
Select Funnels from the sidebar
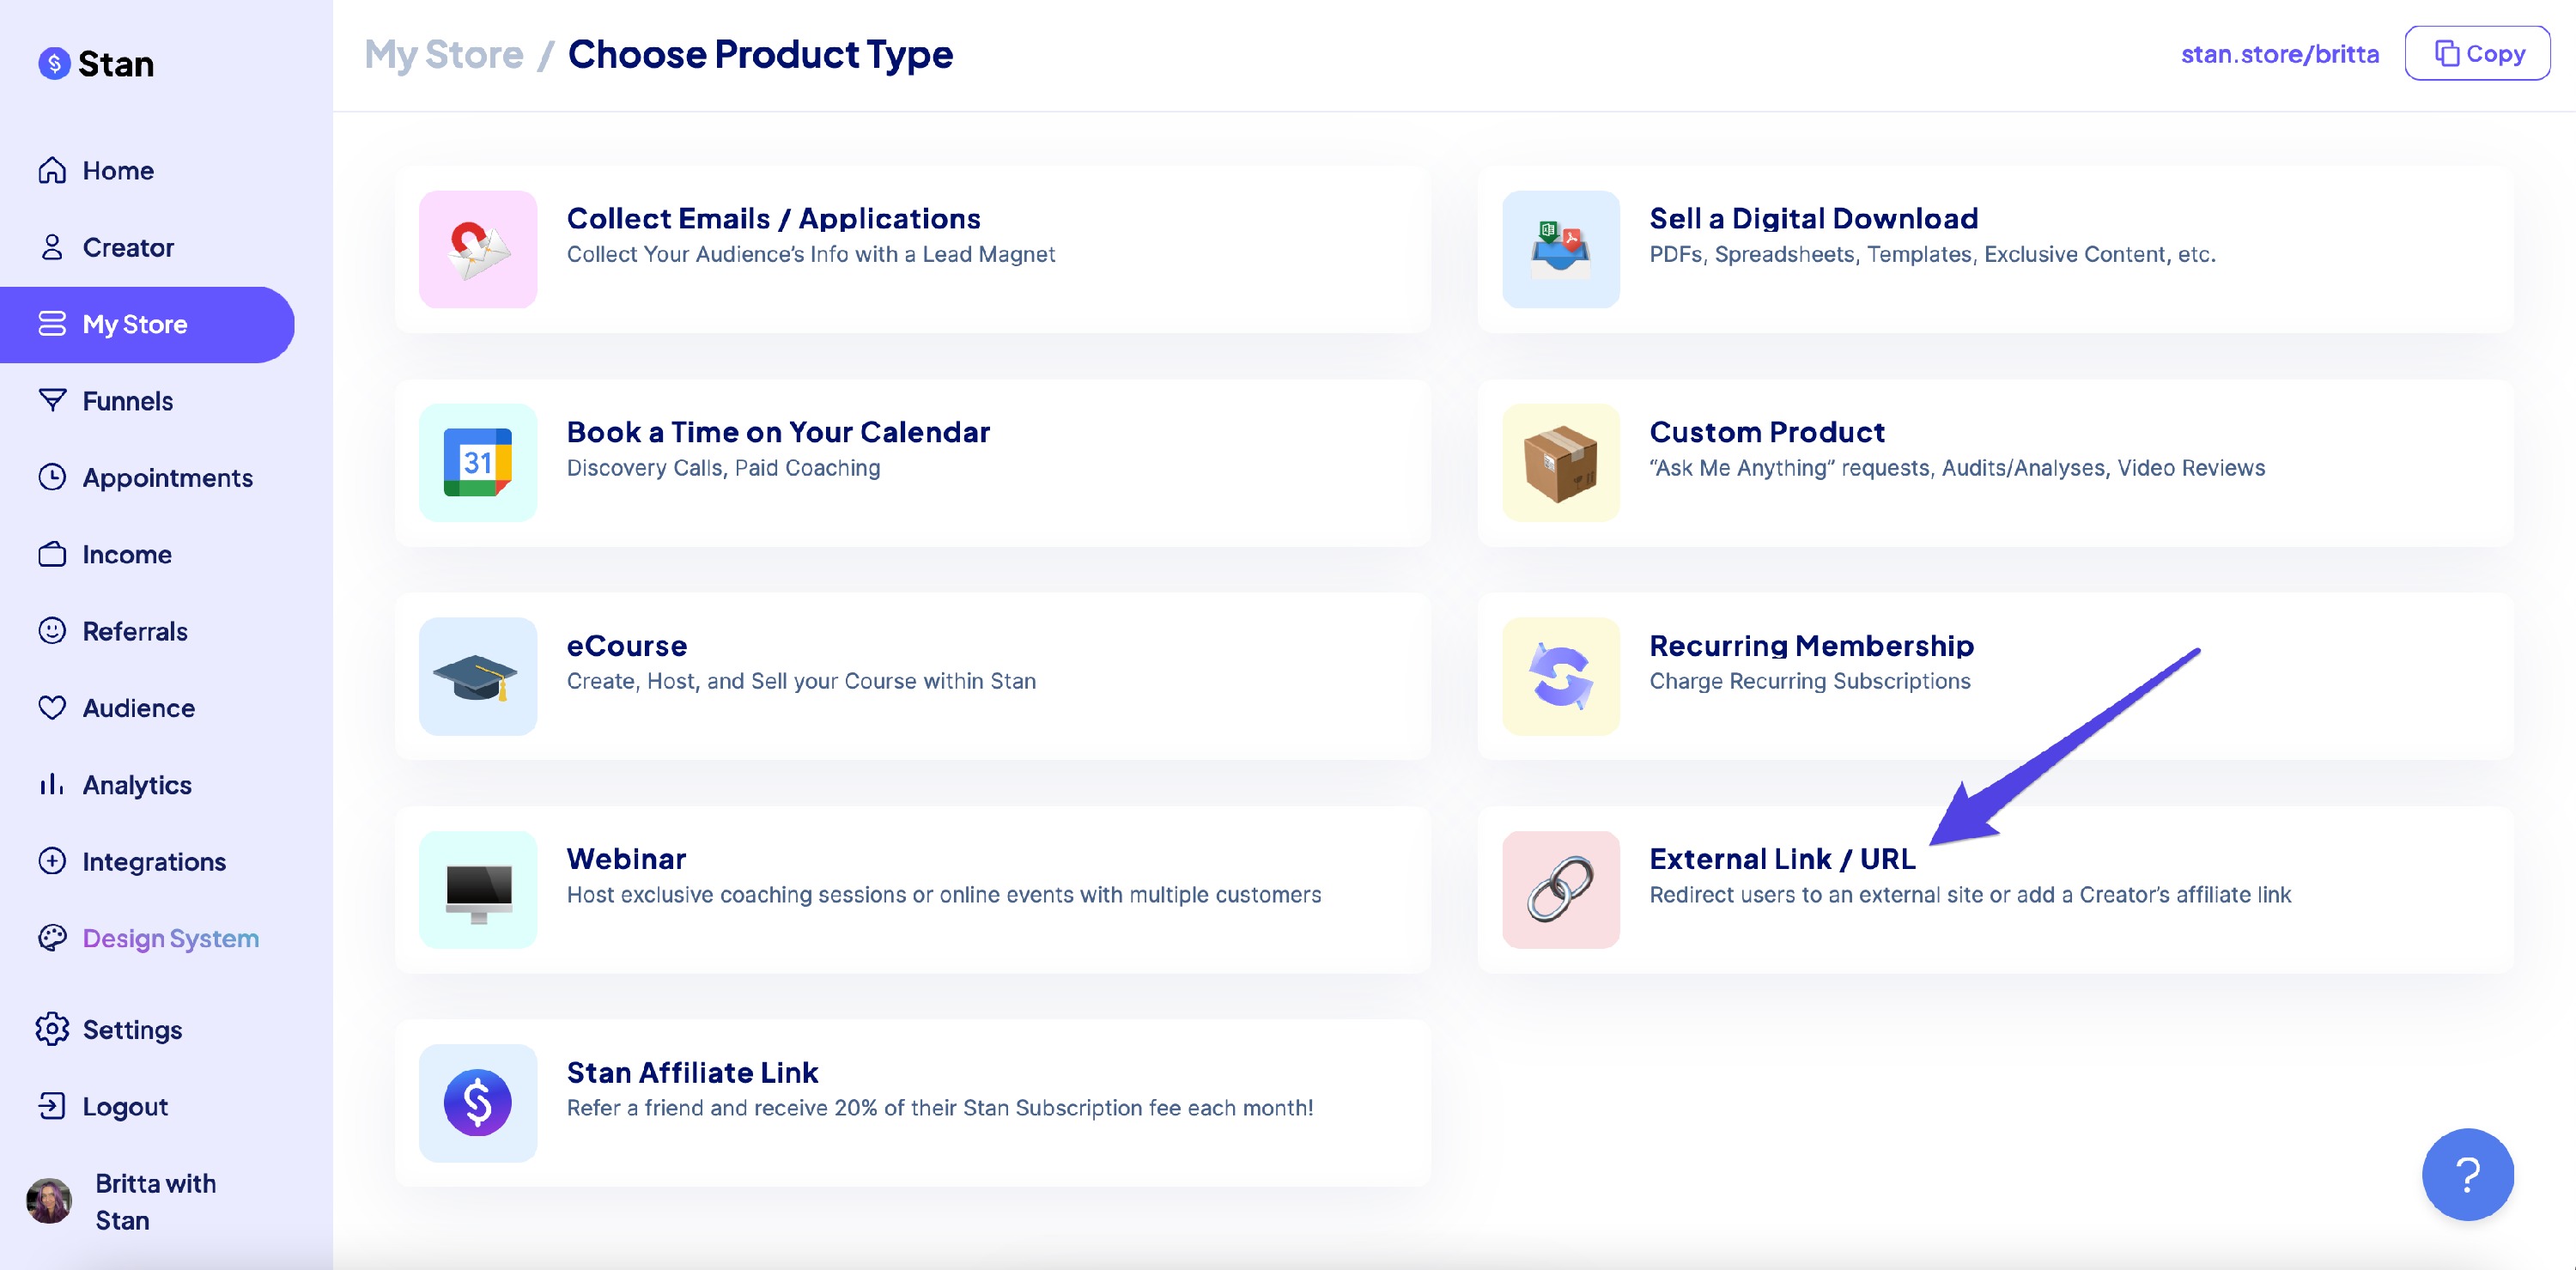pos(128,400)
